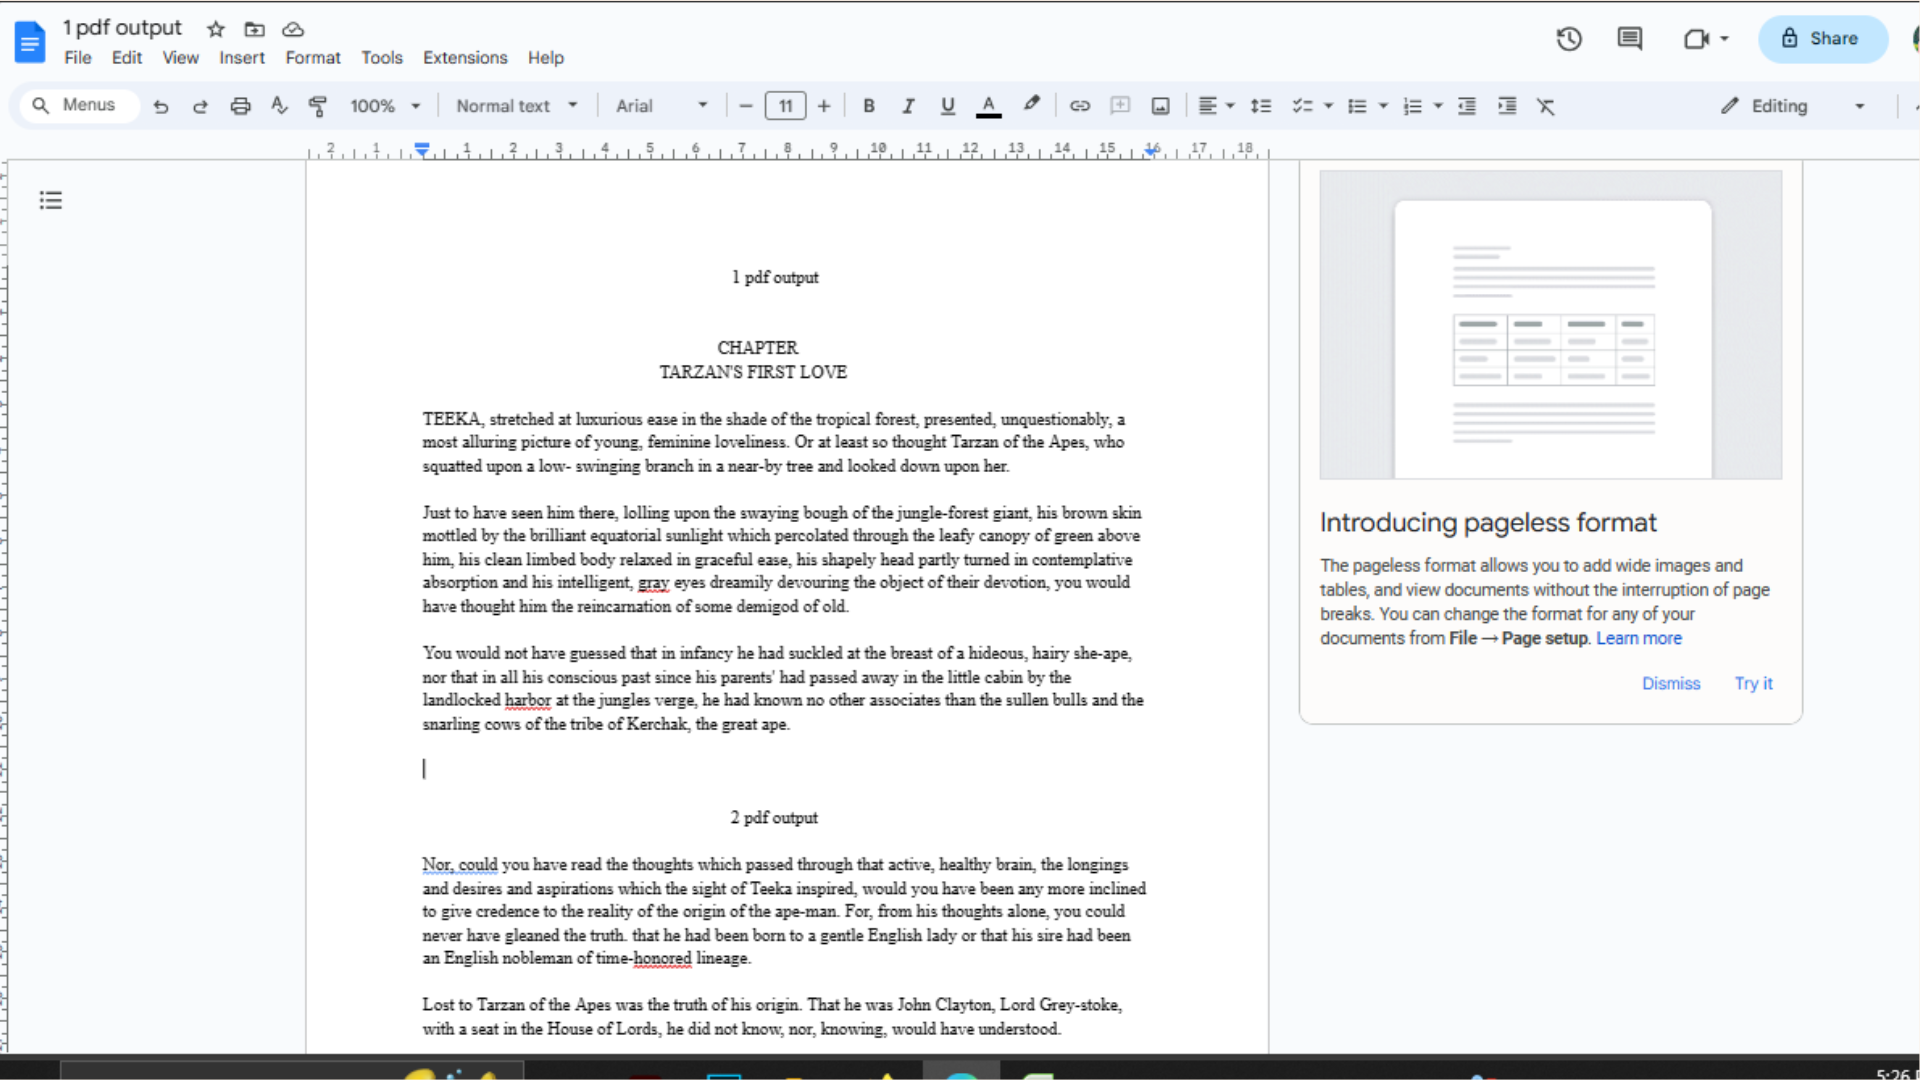Click the Learn more link
Image resolution: width=1920 pixels, height=1080 pixels.
click(1639, 638)
